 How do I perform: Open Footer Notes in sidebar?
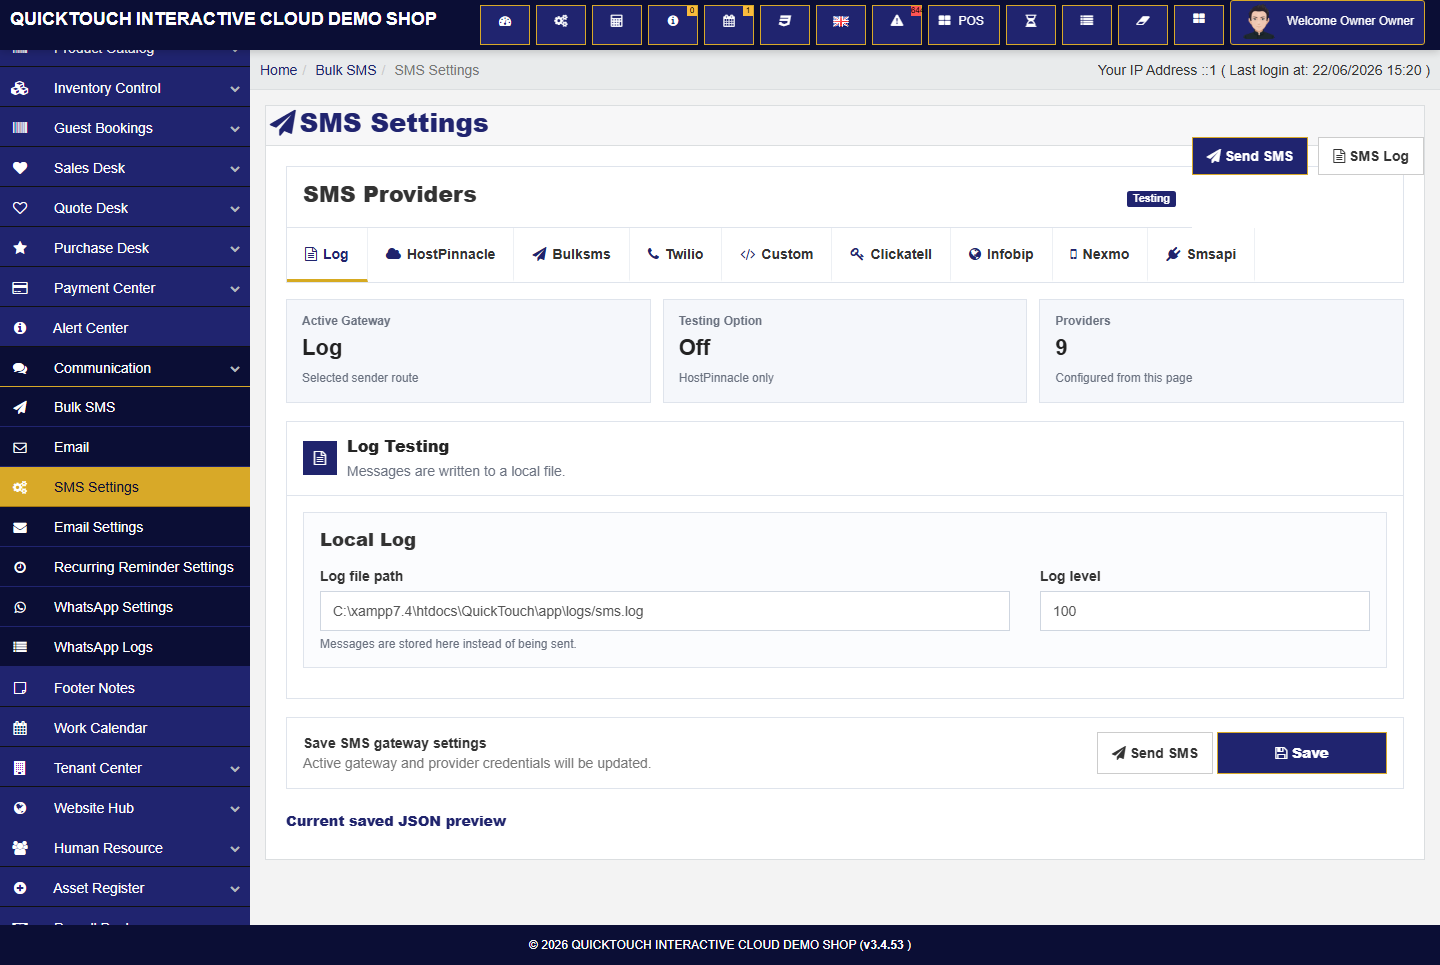(125, 688)
